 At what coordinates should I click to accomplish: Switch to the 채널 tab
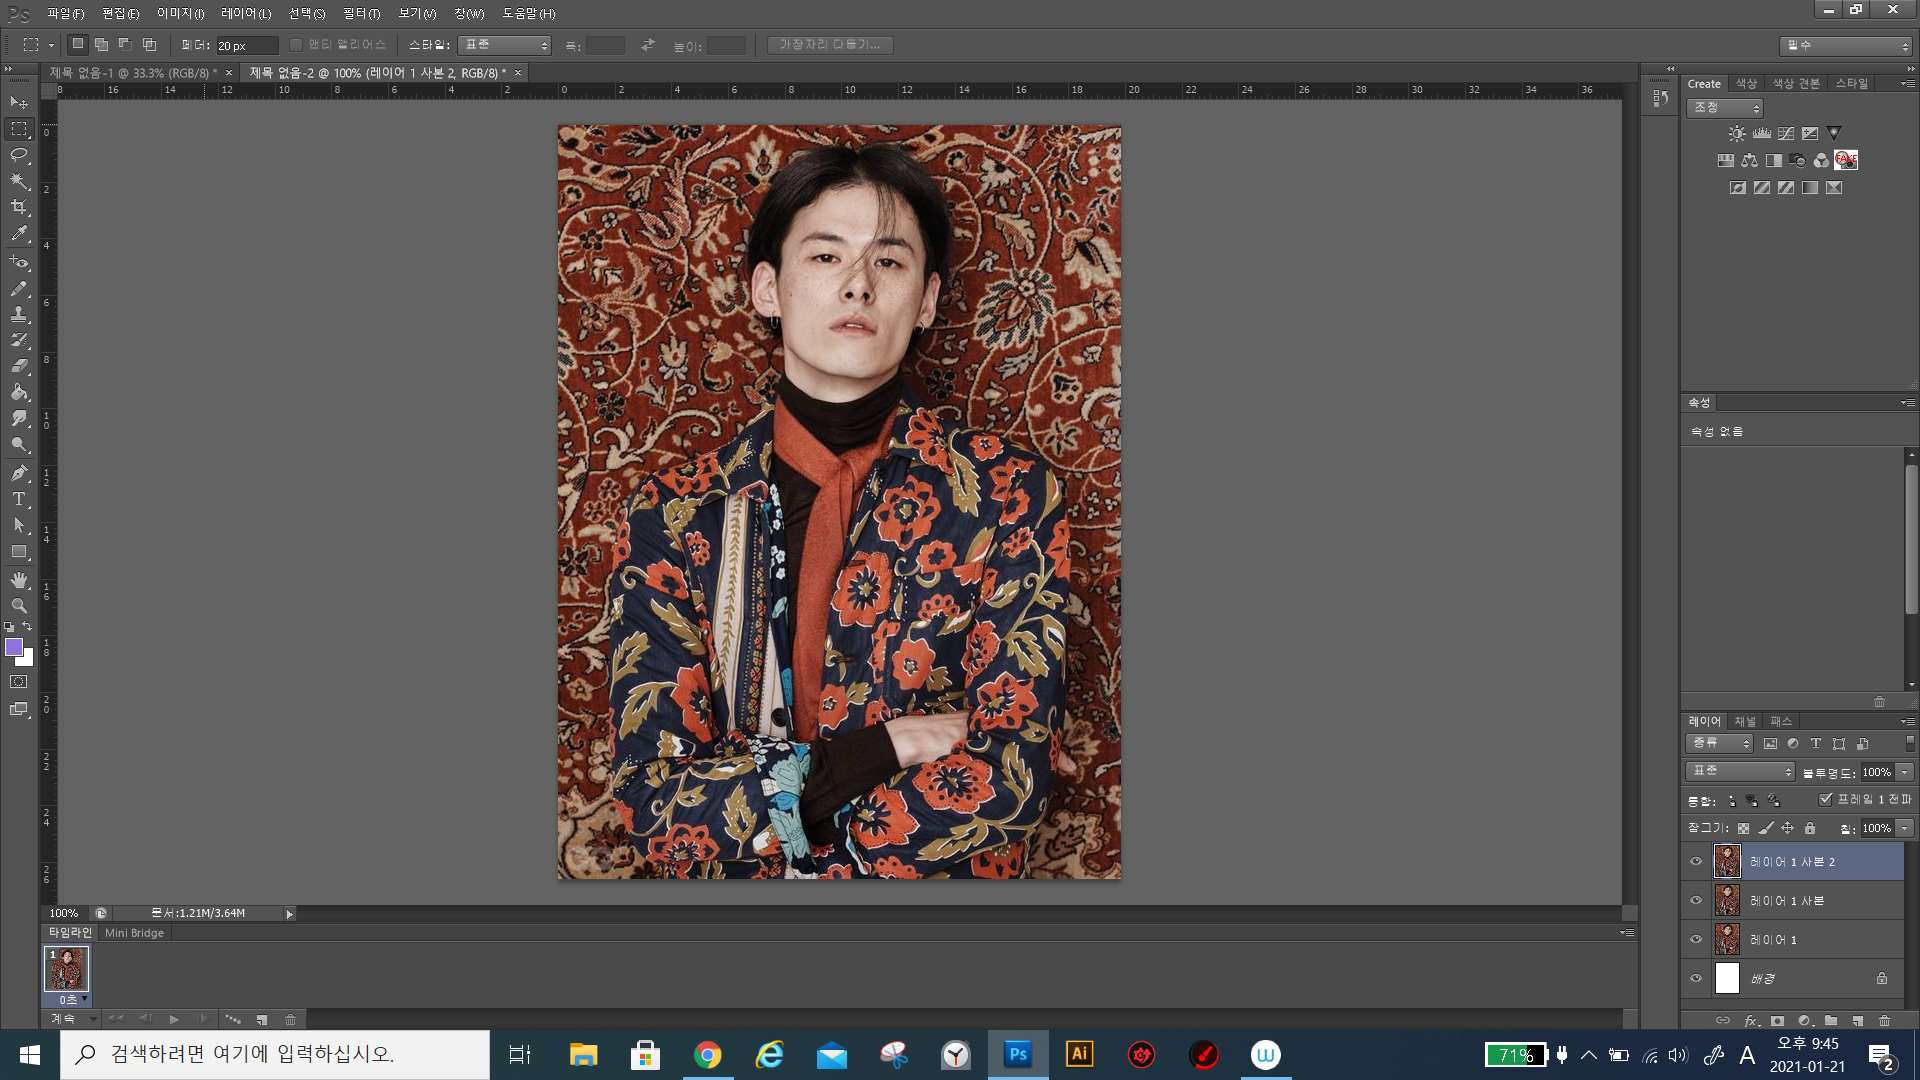pos(1745,721)
